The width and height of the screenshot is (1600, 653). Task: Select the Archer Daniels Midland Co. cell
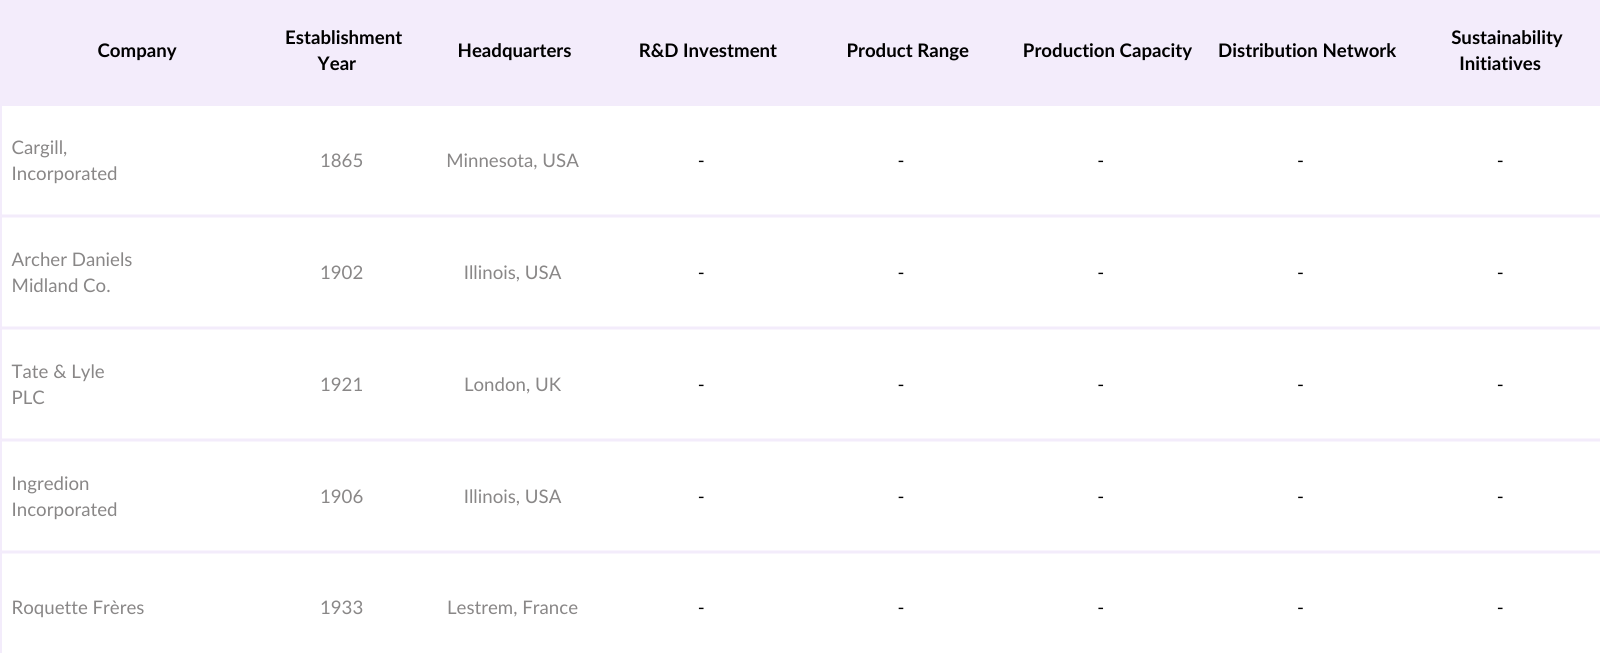pos(71,273)
